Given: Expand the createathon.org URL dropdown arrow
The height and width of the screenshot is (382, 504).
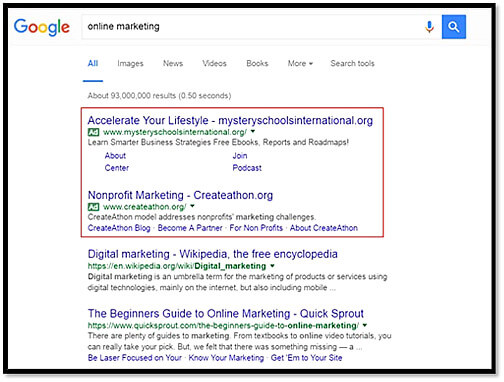Looking at the screenshot, I should (192, 206).
